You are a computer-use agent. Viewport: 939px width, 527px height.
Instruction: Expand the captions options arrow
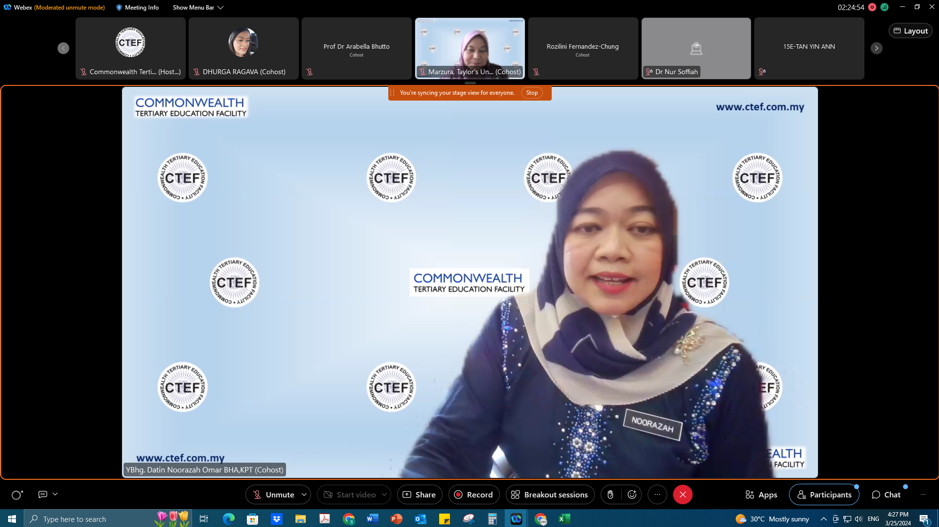coord(55,494)
